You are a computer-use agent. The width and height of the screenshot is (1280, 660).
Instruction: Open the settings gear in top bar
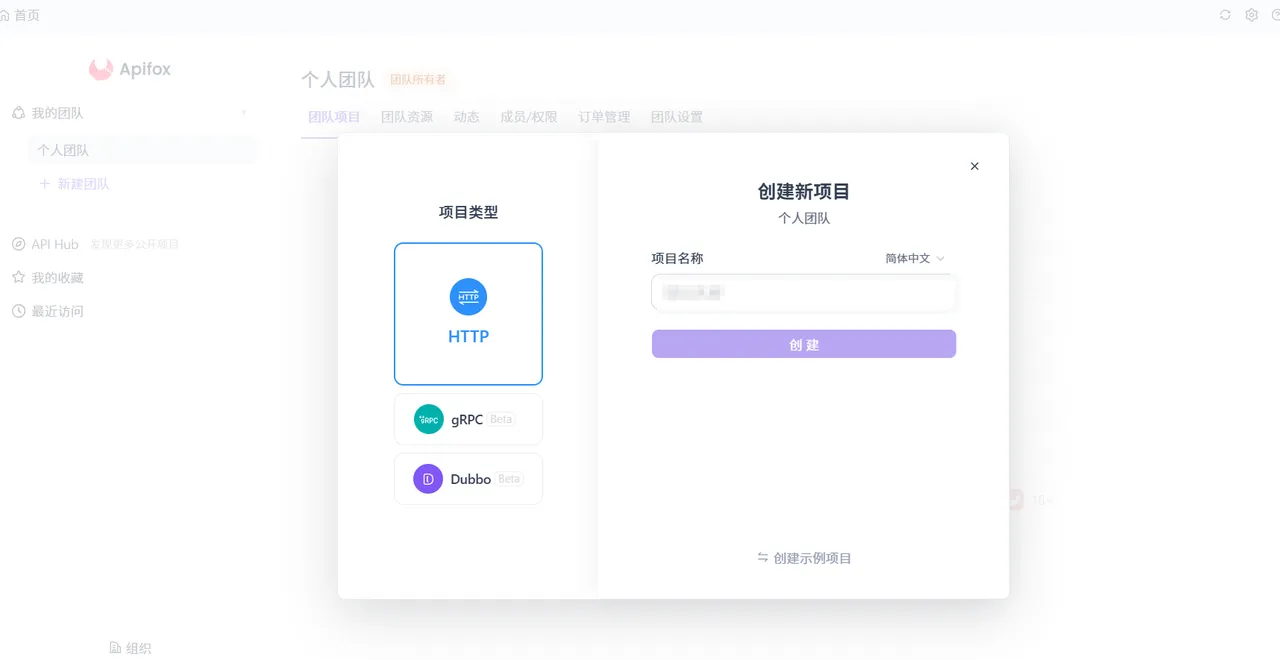pos(1251,15)
